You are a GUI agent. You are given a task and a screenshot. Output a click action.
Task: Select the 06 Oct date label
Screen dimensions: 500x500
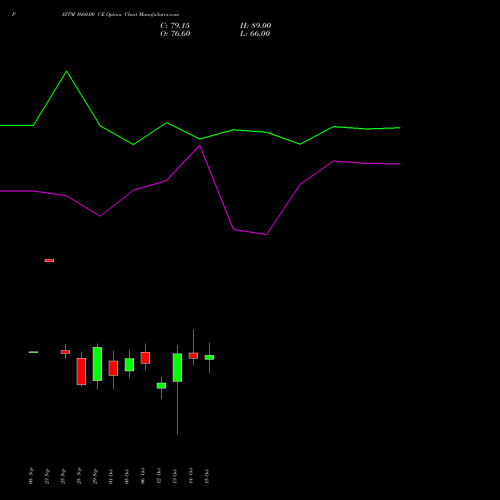tap(143, 476)
